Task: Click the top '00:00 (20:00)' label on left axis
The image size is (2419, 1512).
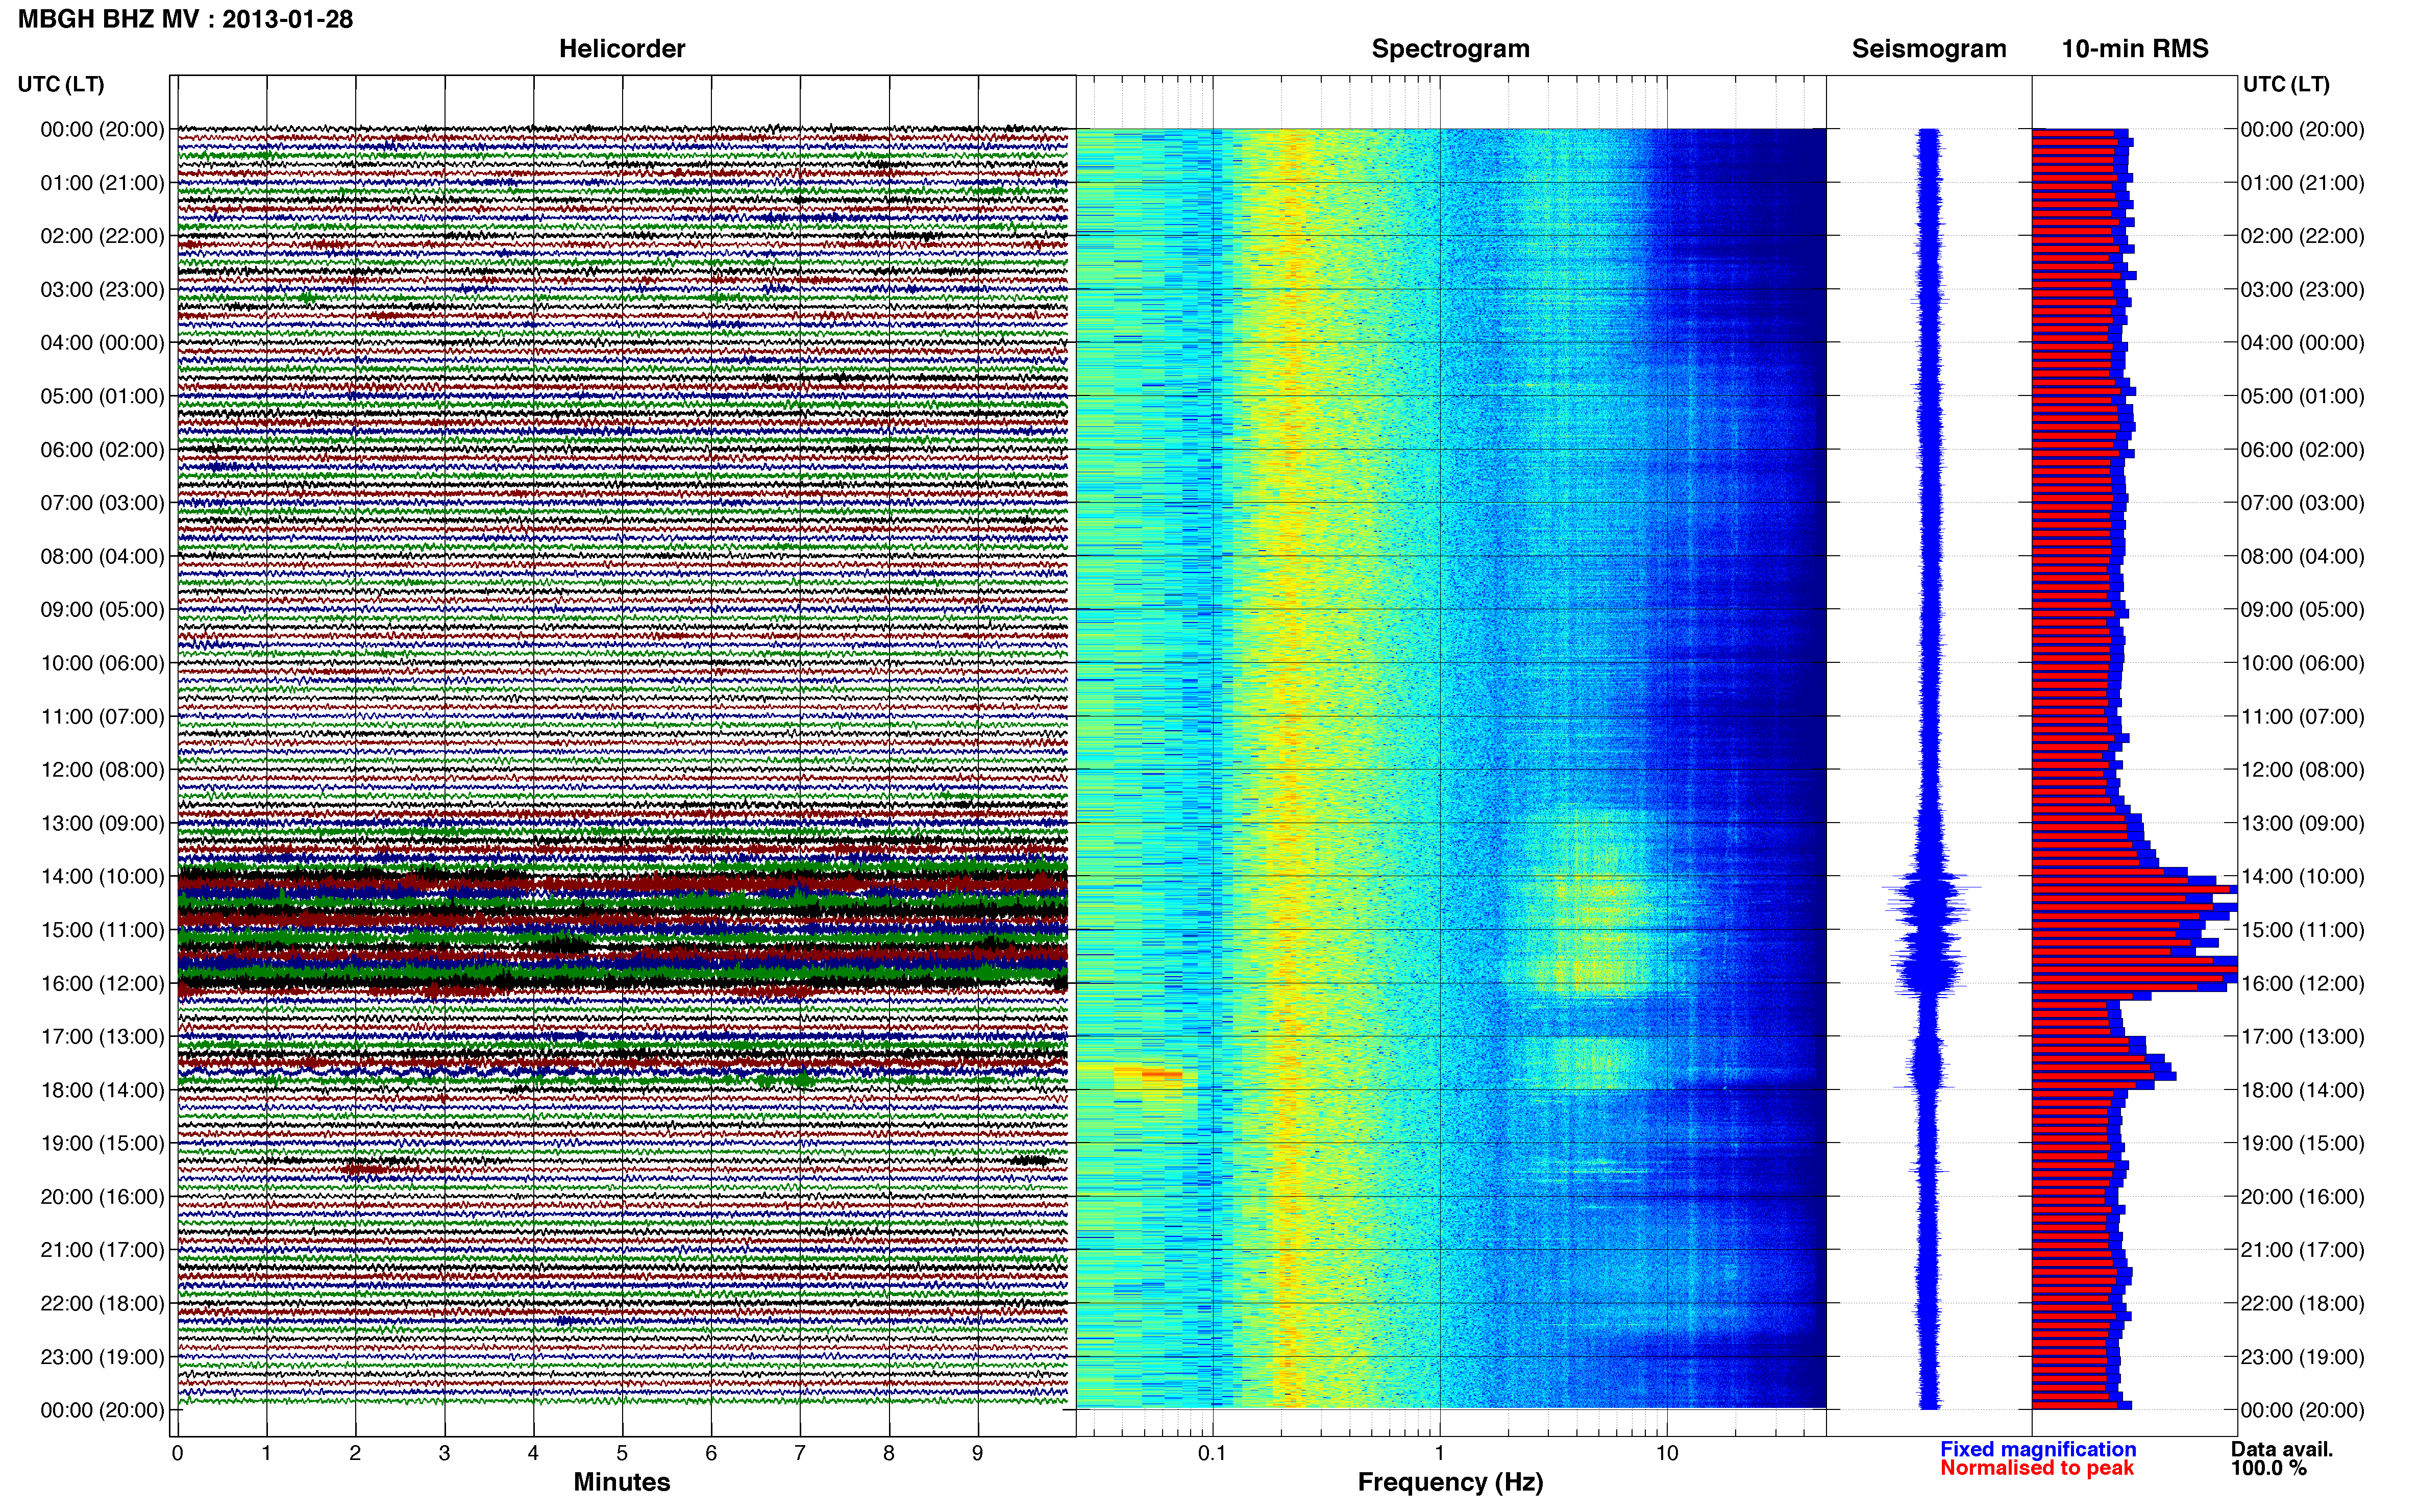Action: pyautogui.click(x=102, y=129)
